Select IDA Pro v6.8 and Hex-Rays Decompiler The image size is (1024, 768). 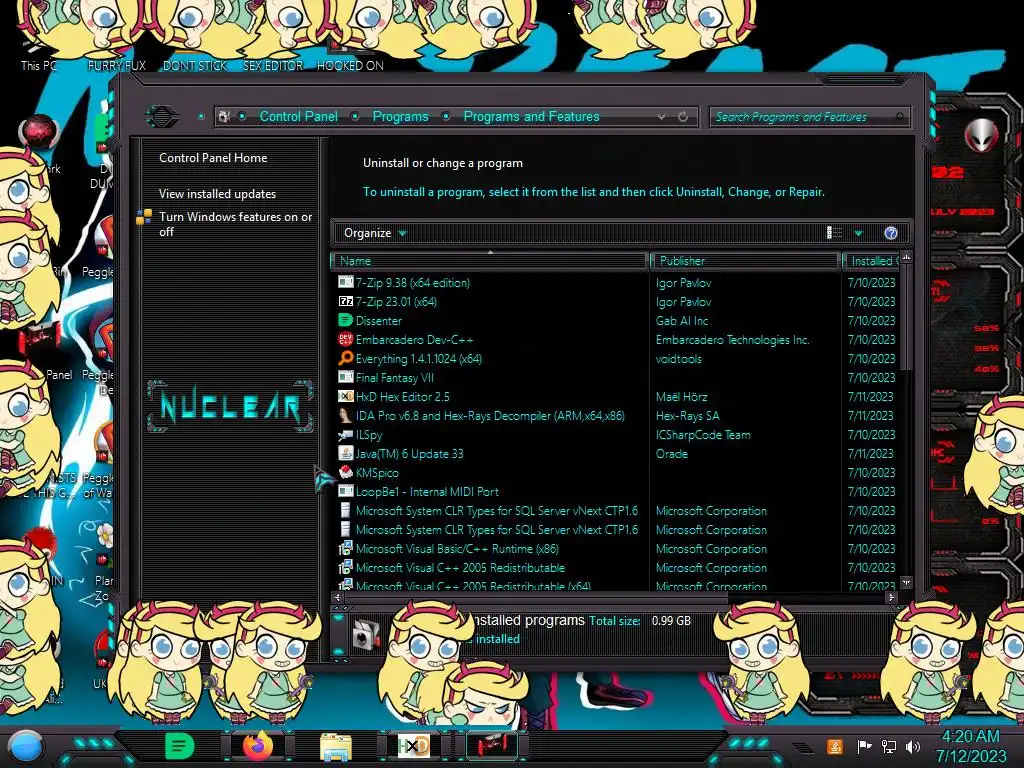[490, 415]
